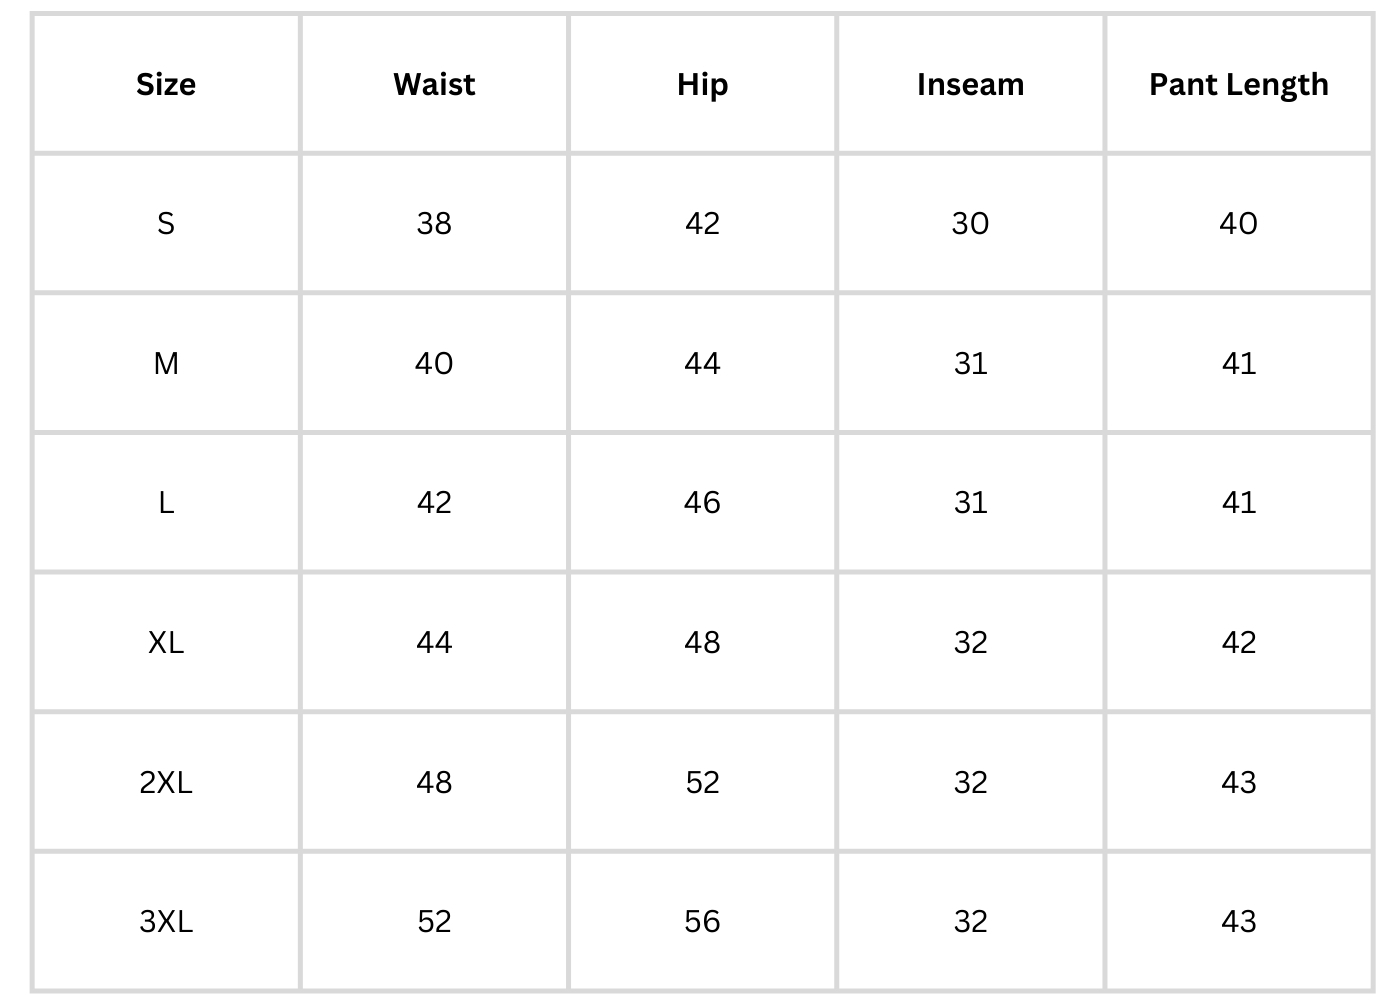Viewport: 1400px width, 1000px height.
Task: Click inseam value 32 in XL row
Action: click(970, 642)
